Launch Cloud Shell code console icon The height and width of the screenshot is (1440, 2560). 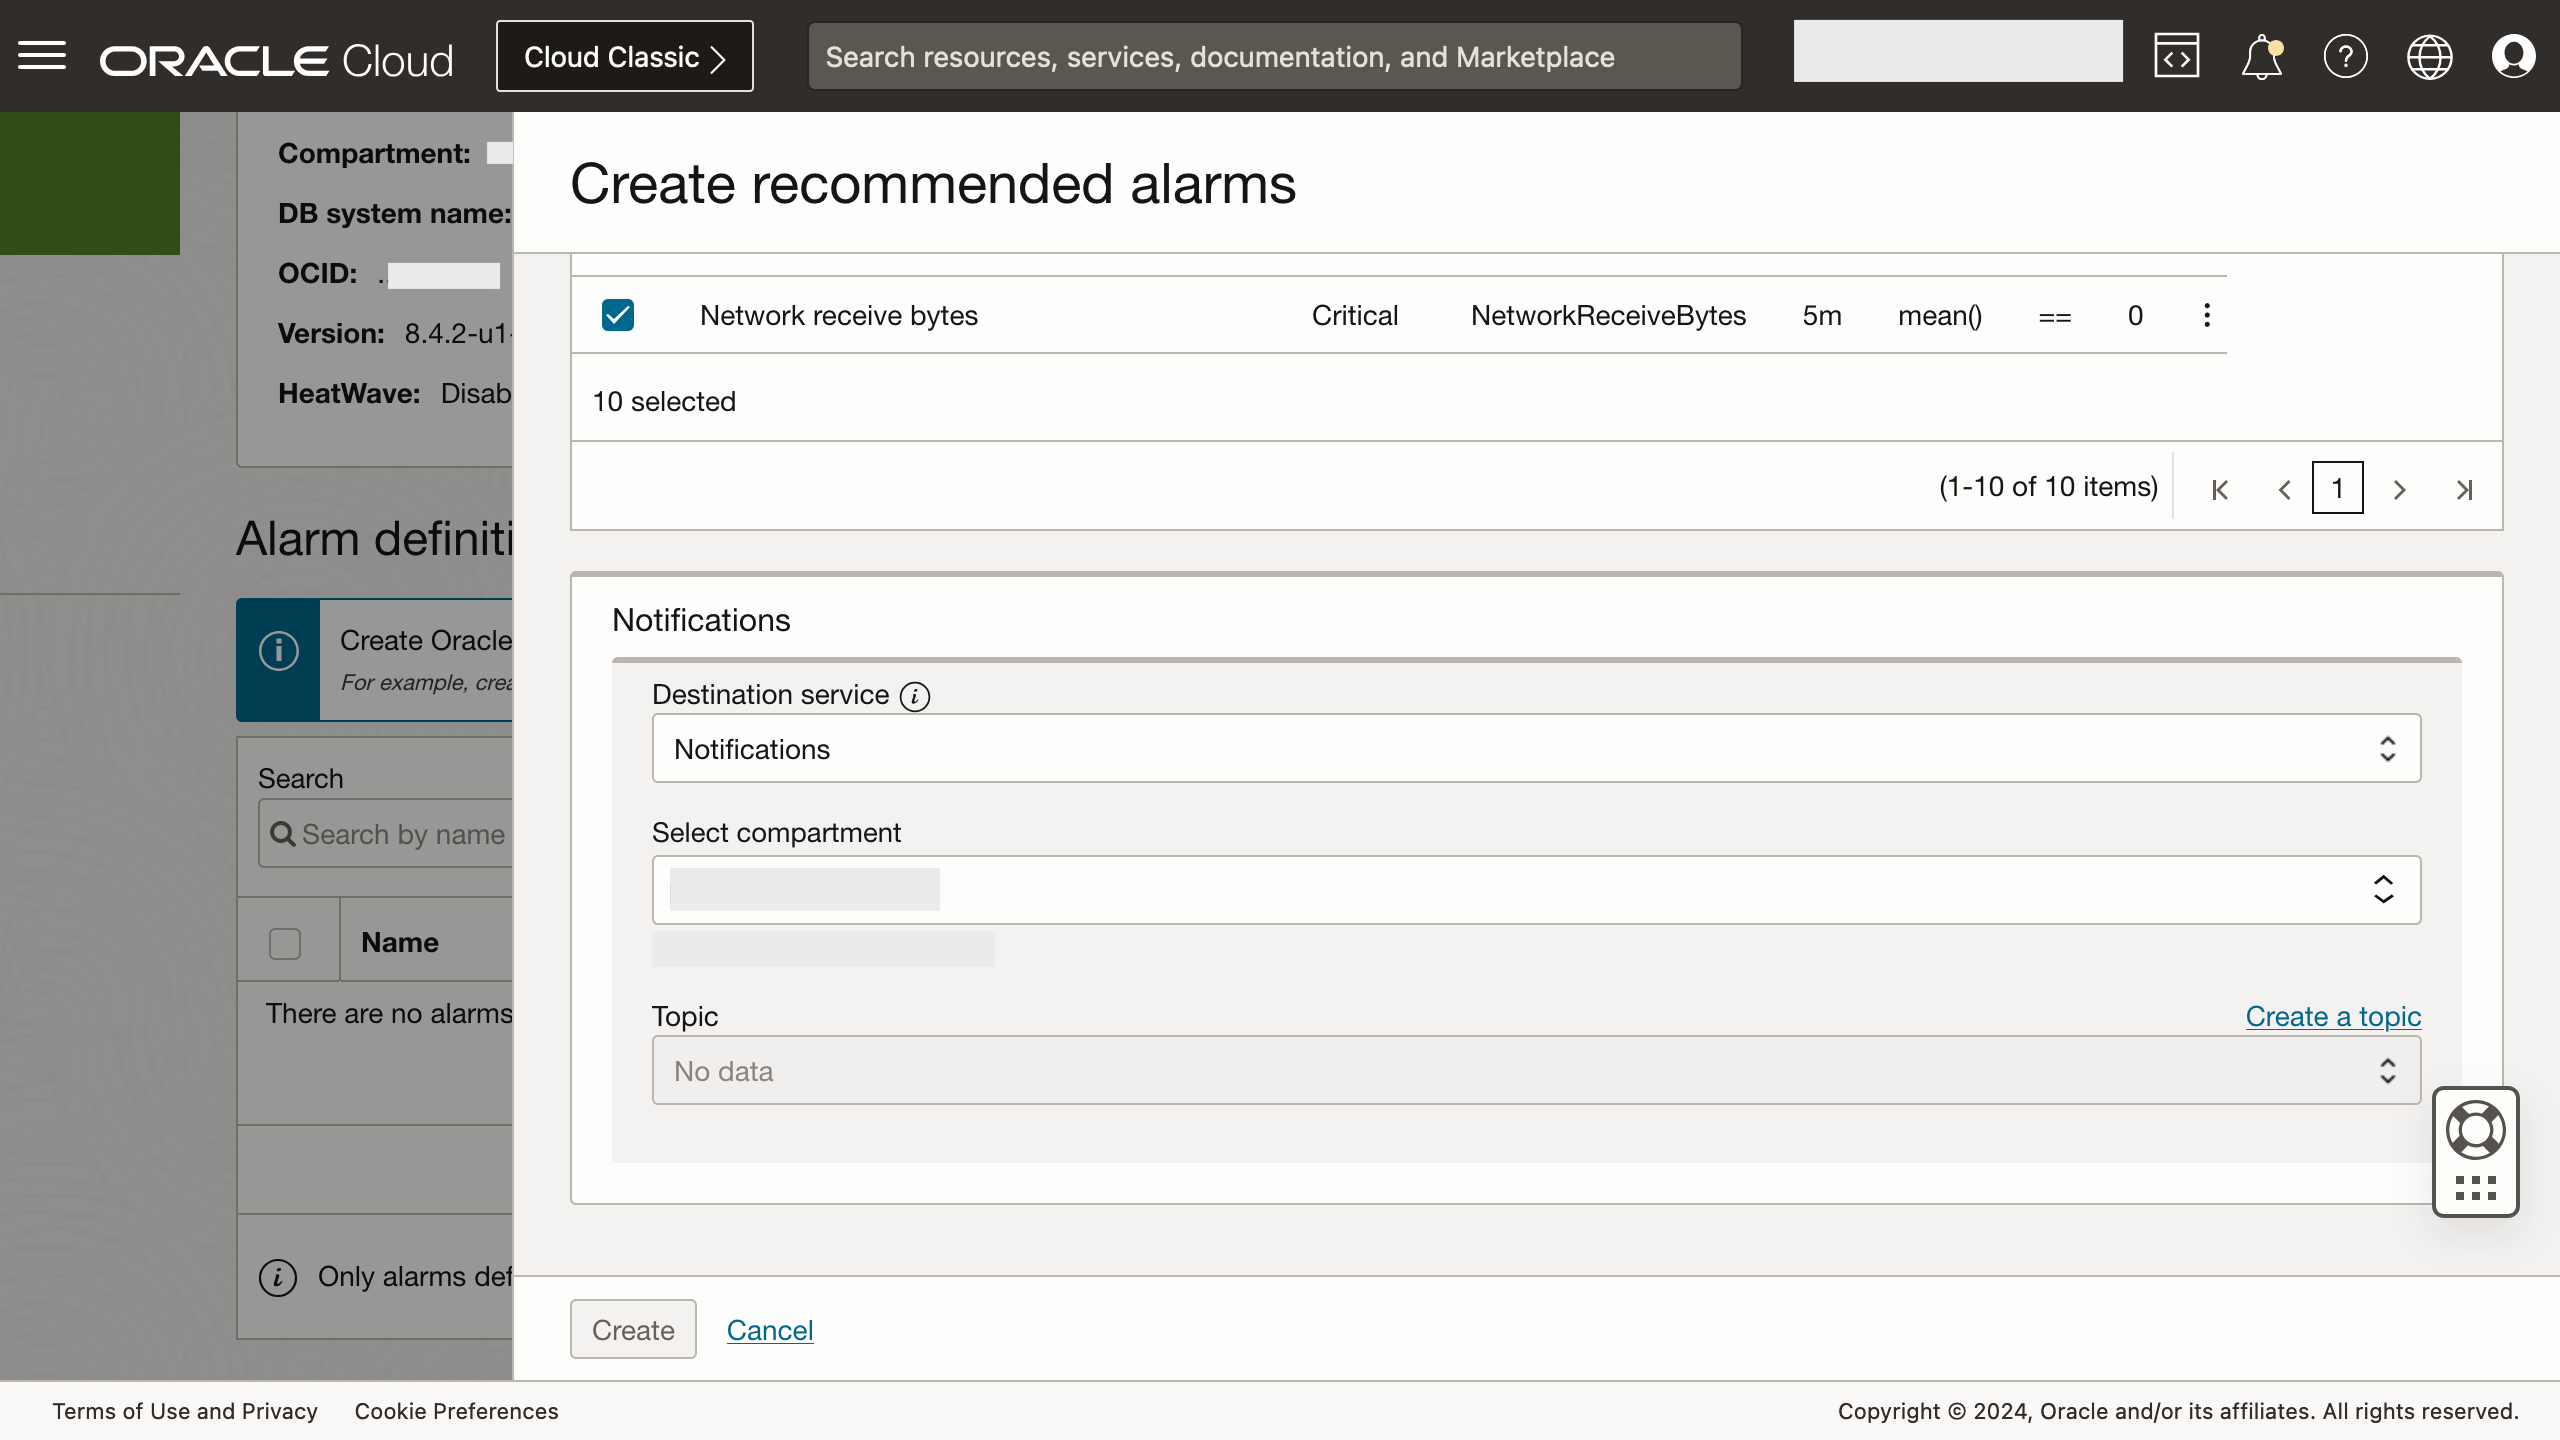[2177, 55]
